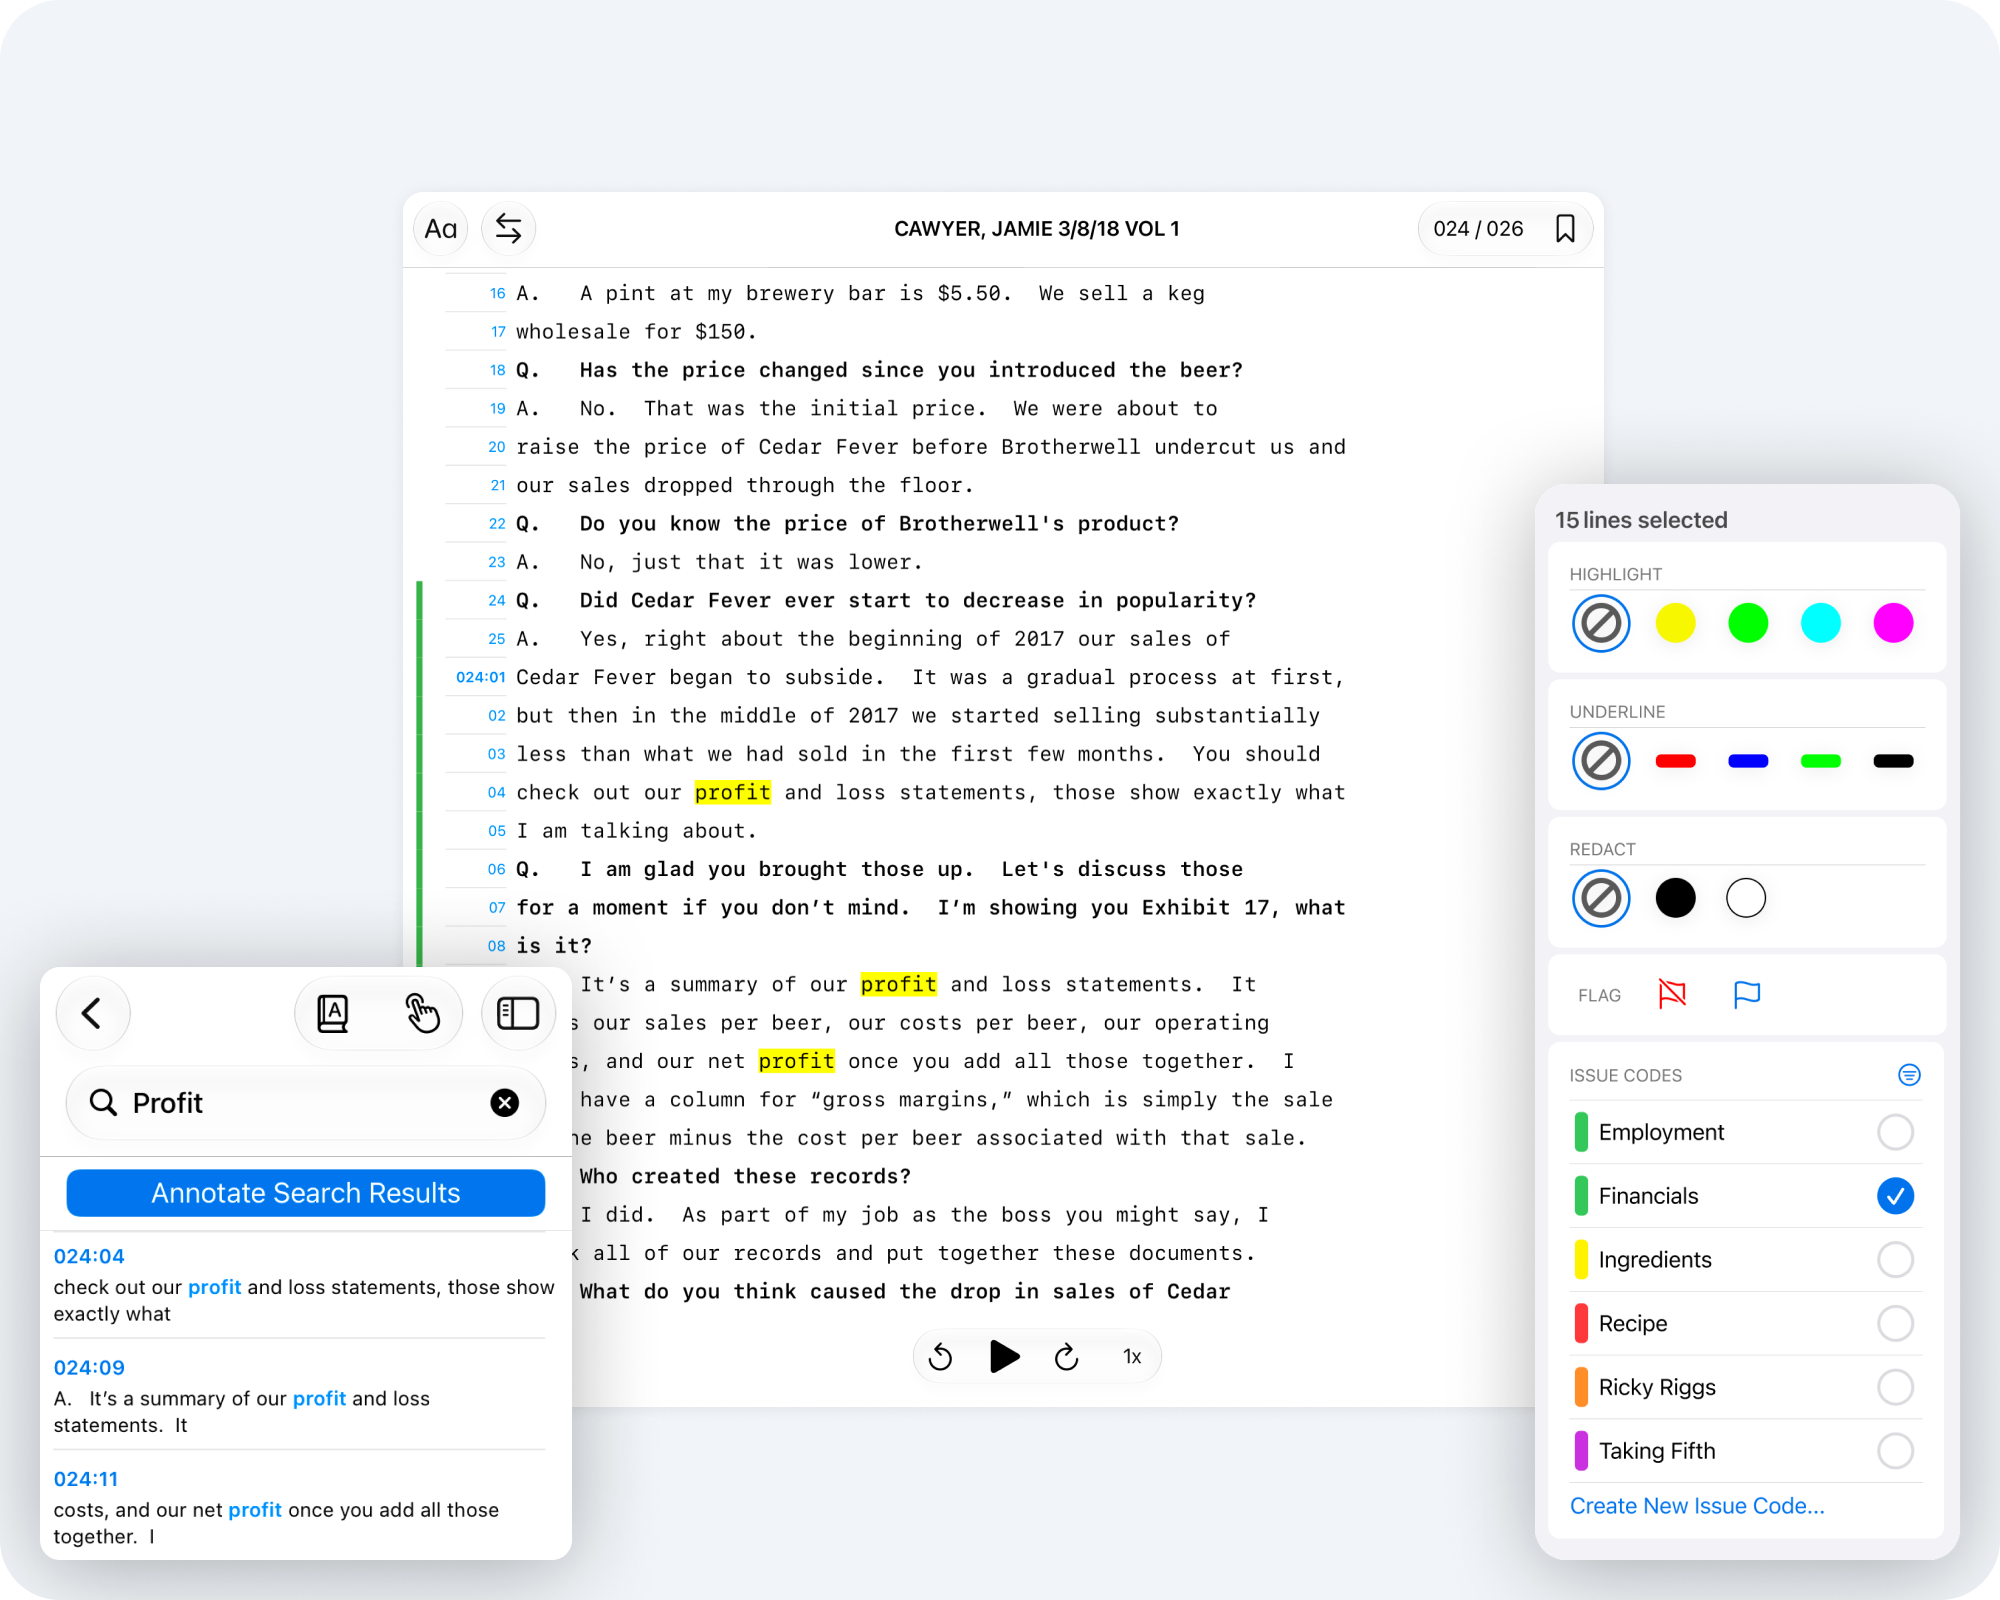Open the Aa text size settings
2000x1600 pixels.
[x=441, y=229]
